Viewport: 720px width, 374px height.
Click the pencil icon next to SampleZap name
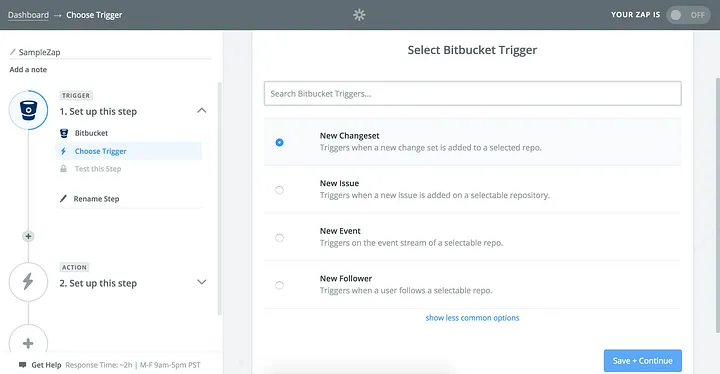tap(12, 52)
